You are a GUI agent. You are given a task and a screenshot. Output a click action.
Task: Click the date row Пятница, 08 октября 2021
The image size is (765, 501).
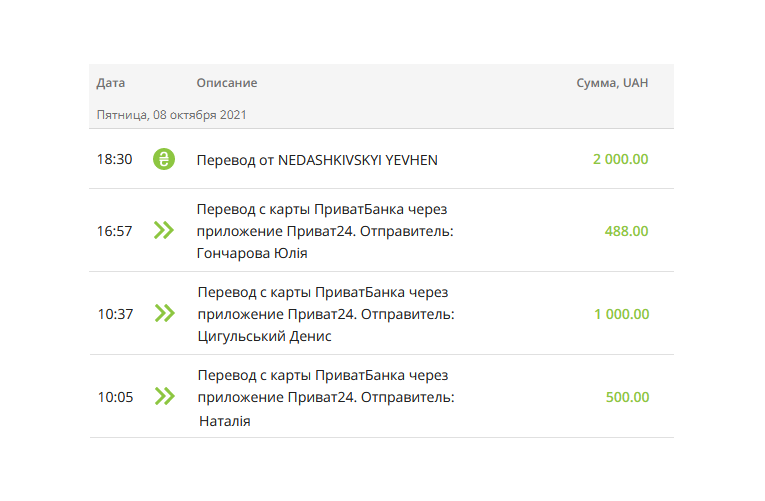(x=172, y=115)
